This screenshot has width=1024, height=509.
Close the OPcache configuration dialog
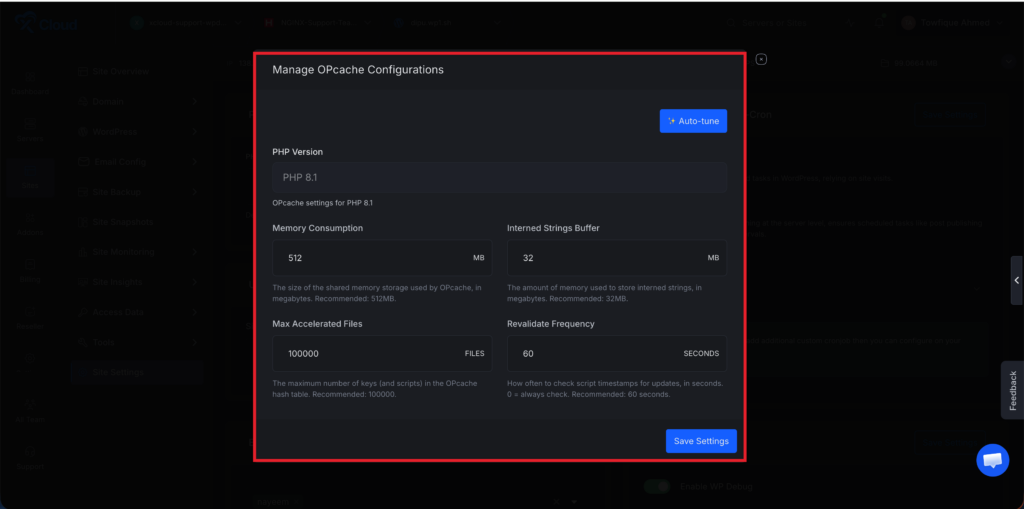[761, 59]
